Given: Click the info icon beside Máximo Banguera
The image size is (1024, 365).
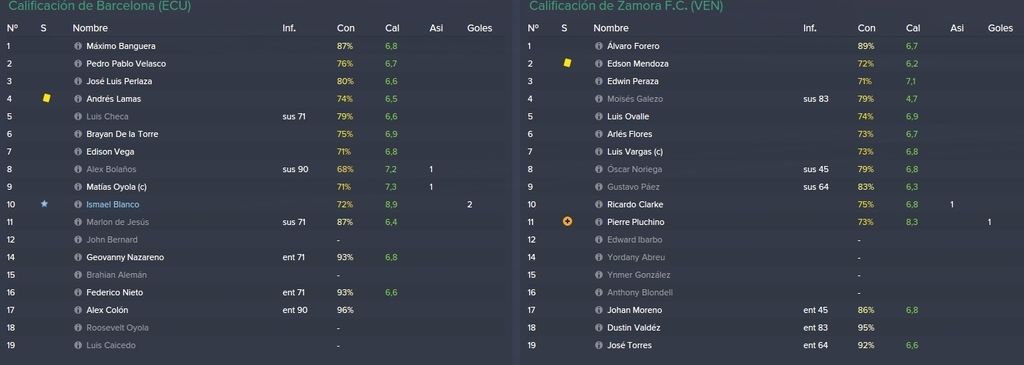Looking at the screenshot, I should (x=78, y=46).
